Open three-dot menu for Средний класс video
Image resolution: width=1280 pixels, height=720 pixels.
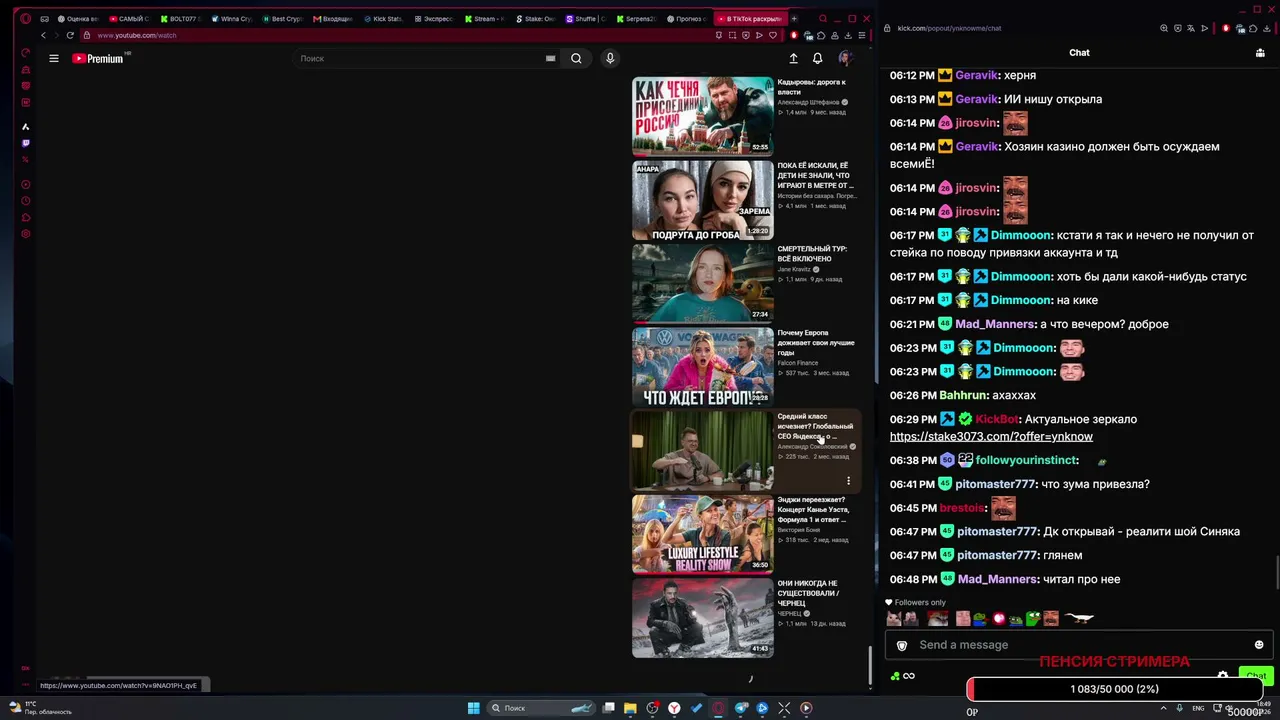pyautogui.click(x=848, y=481)
